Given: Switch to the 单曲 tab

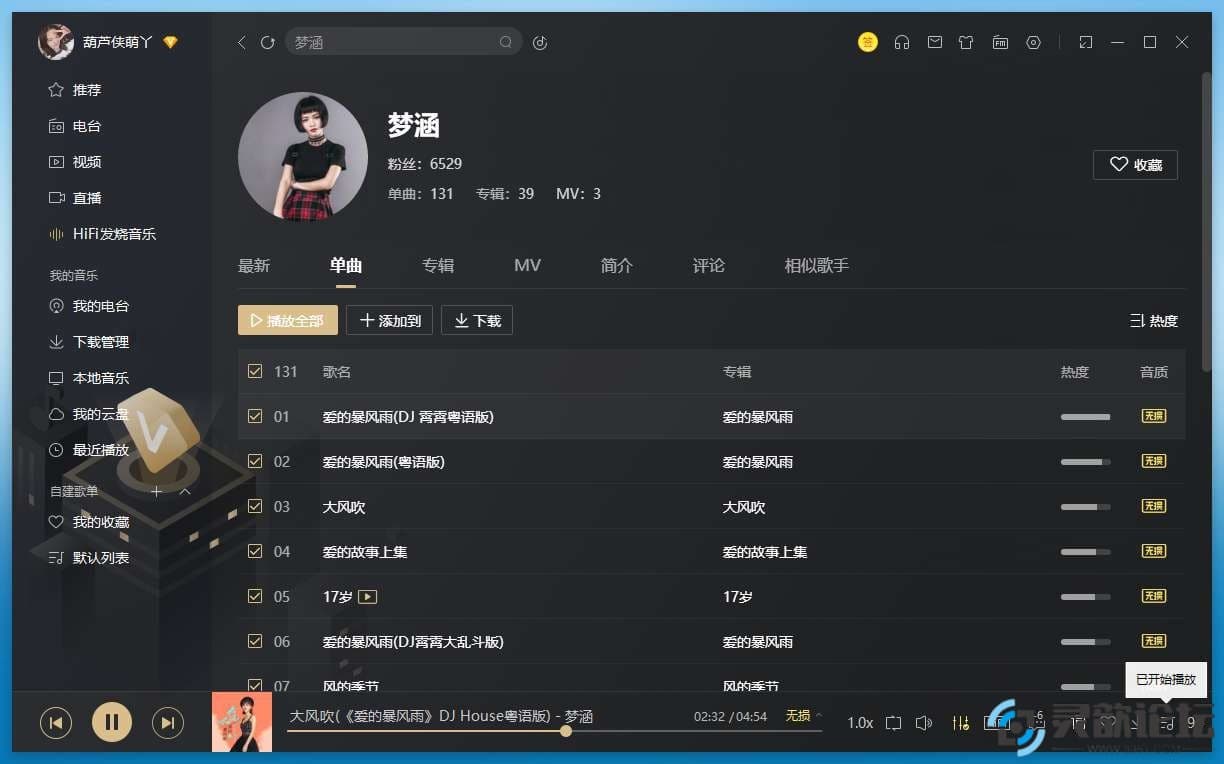Looking at the screenshot, I should point(346,266).
